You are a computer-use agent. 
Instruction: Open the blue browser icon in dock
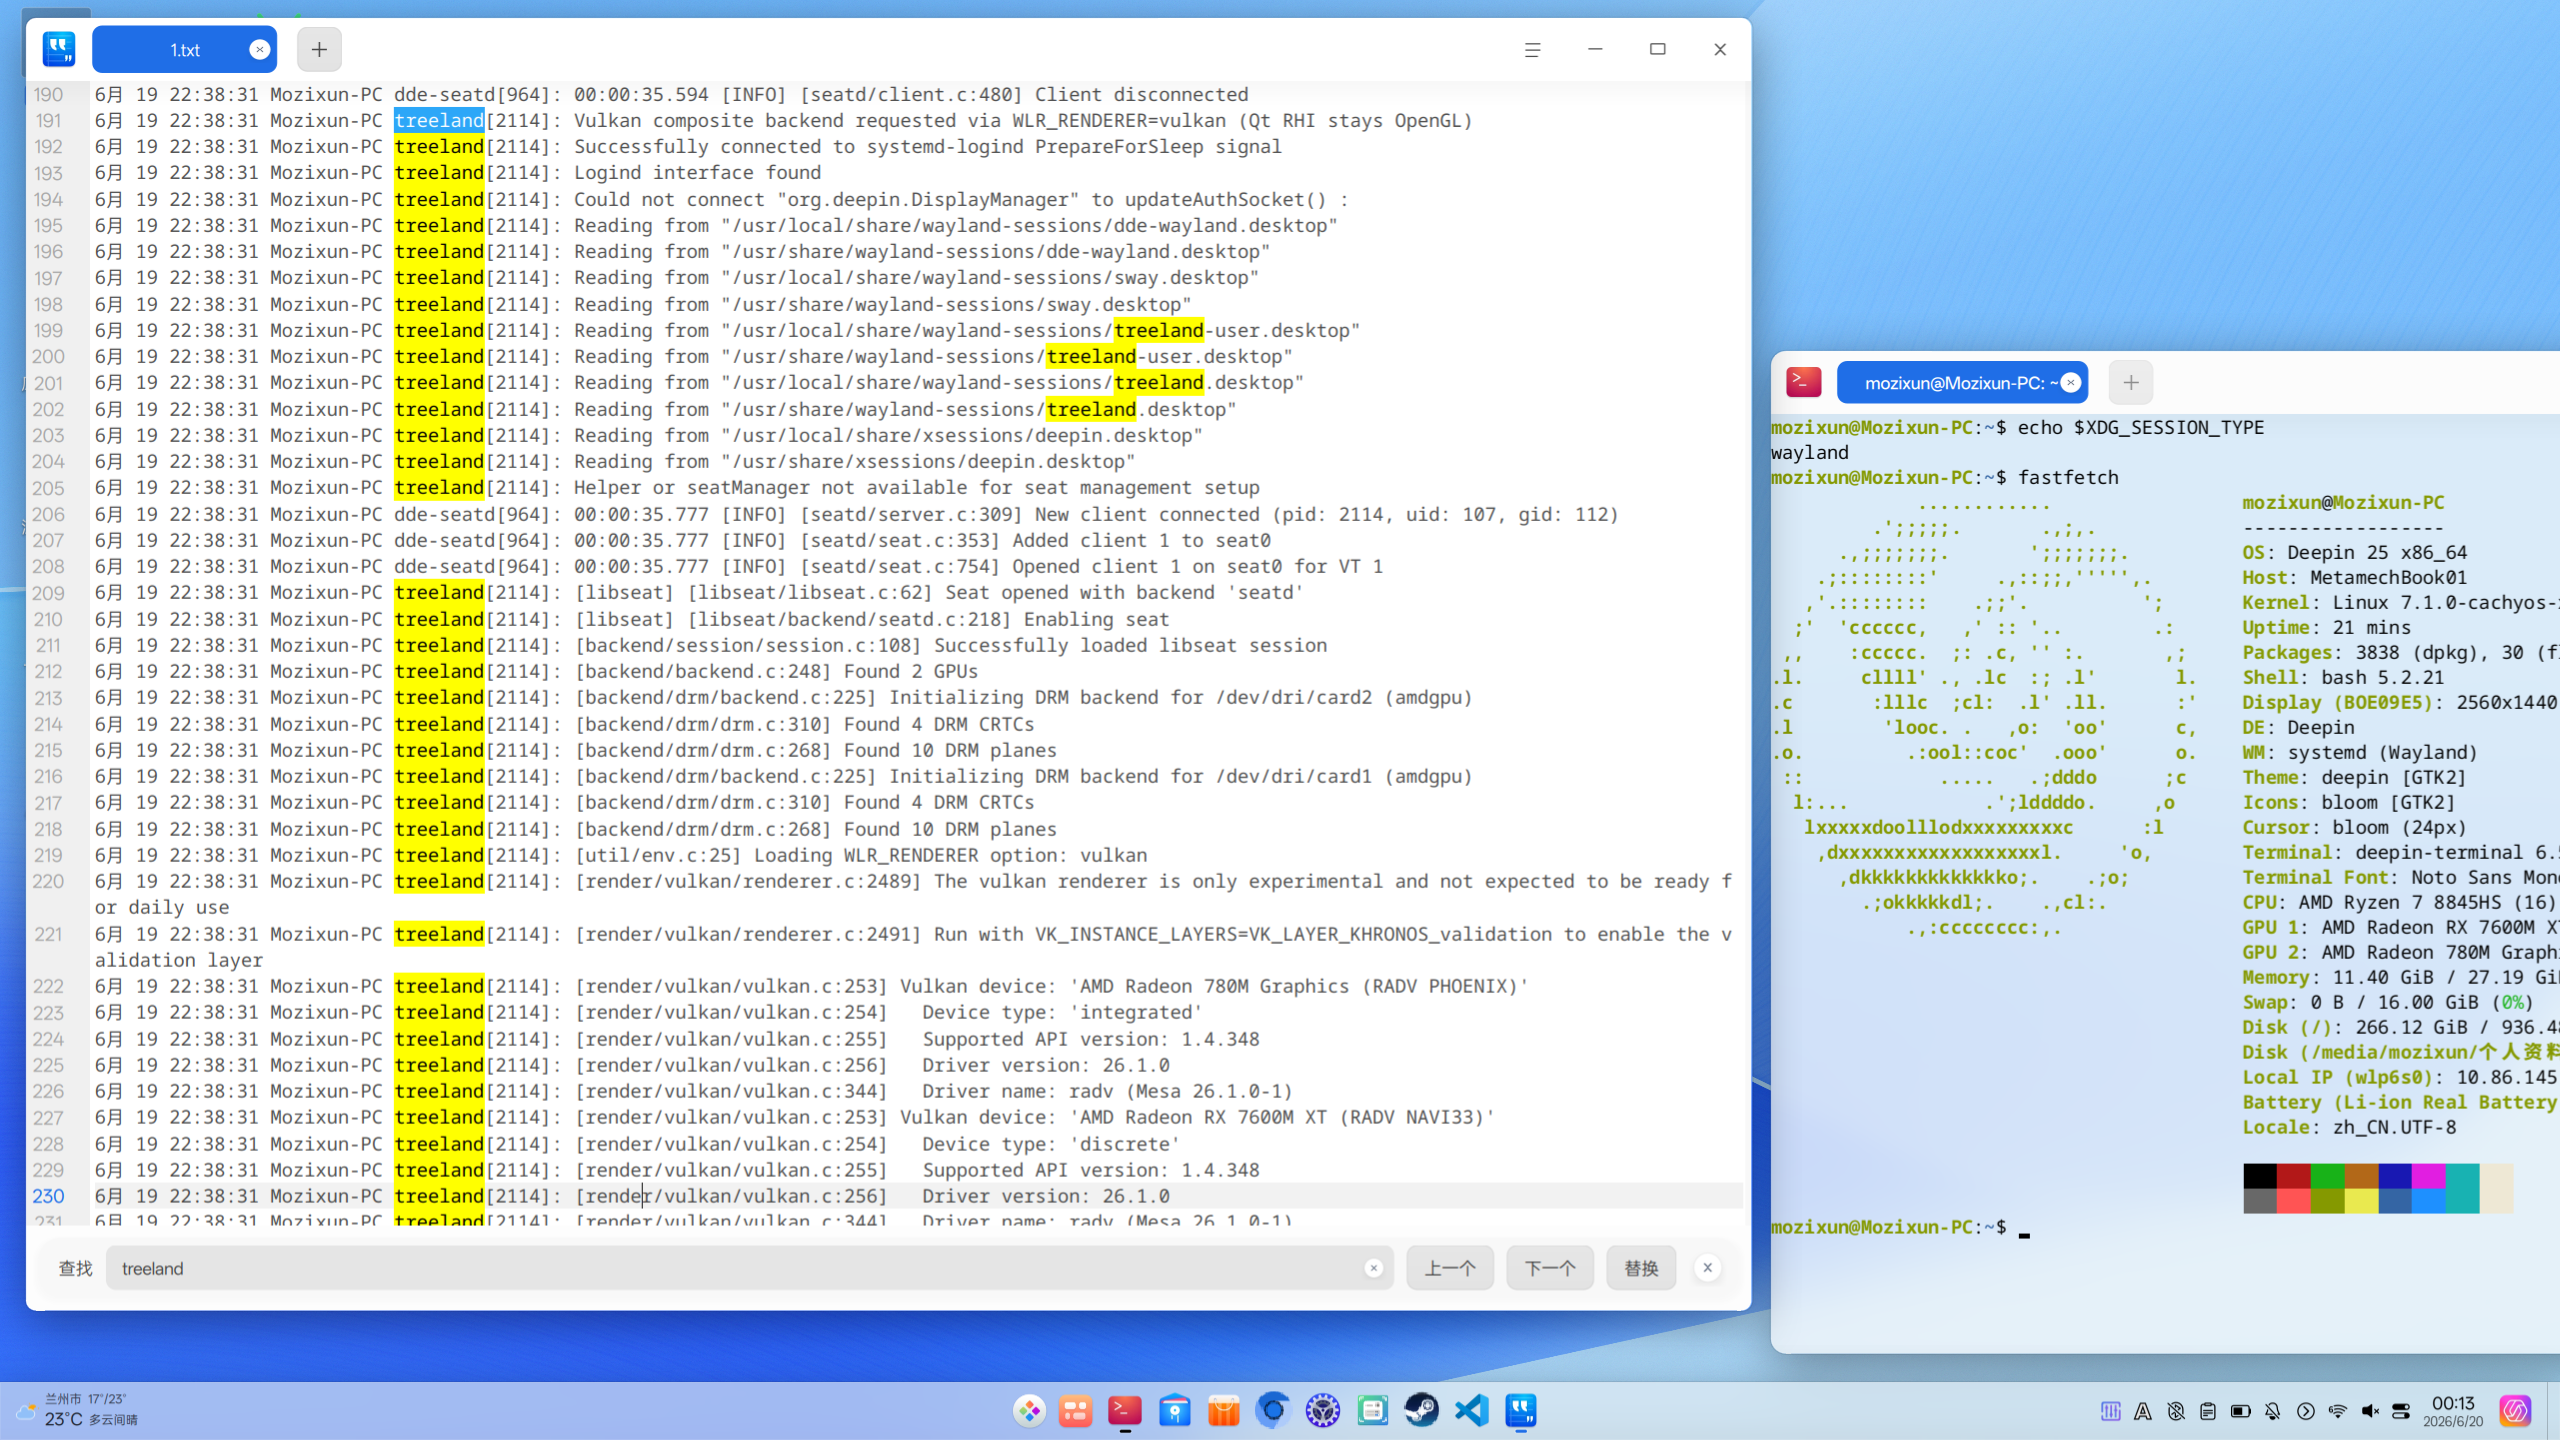click(x=1273, y=1411)
